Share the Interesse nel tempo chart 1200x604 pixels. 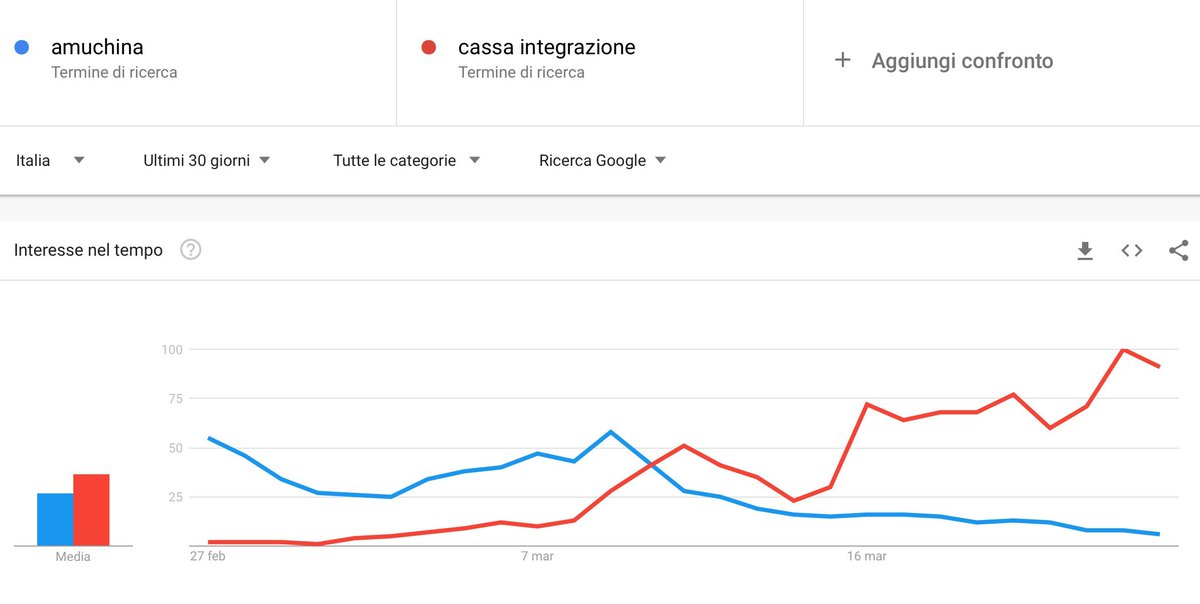(x=1178, y=250)
